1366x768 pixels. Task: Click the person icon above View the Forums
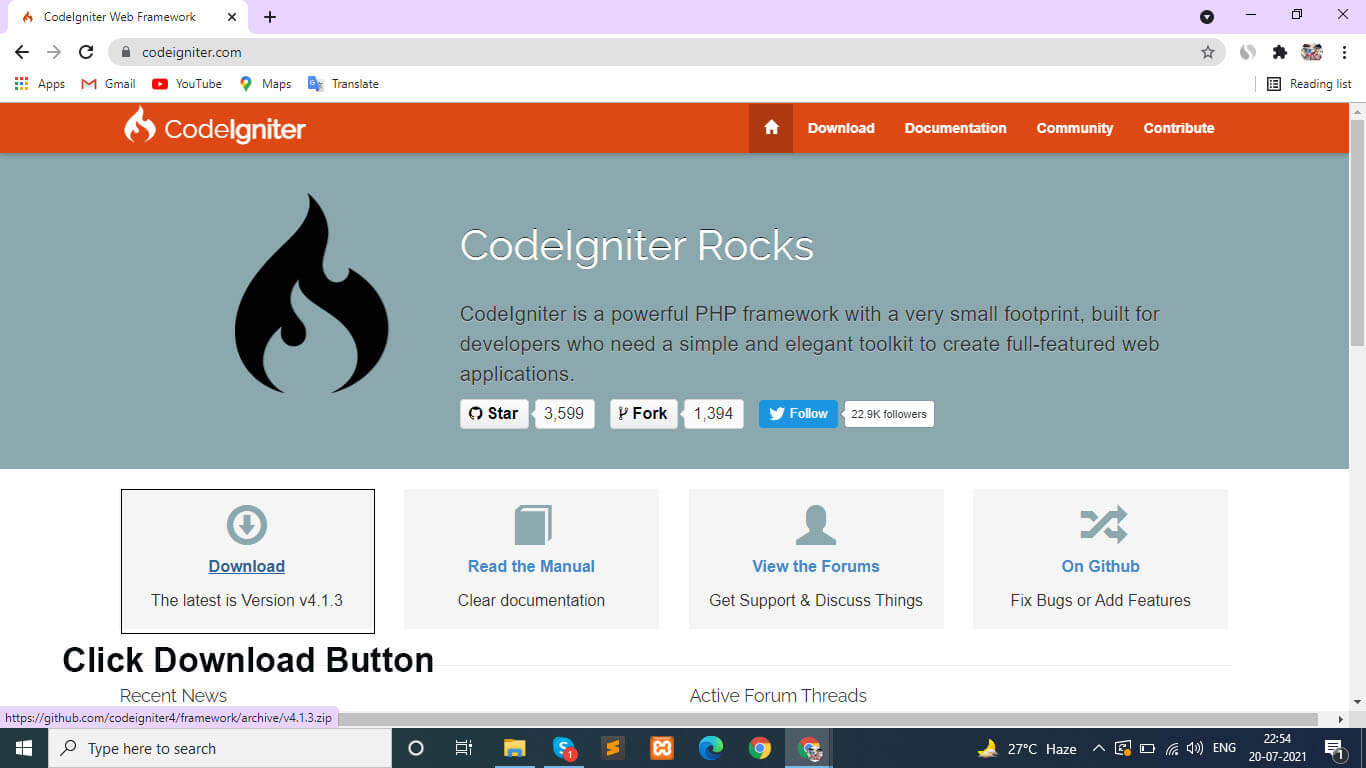(x=815, y=524)
